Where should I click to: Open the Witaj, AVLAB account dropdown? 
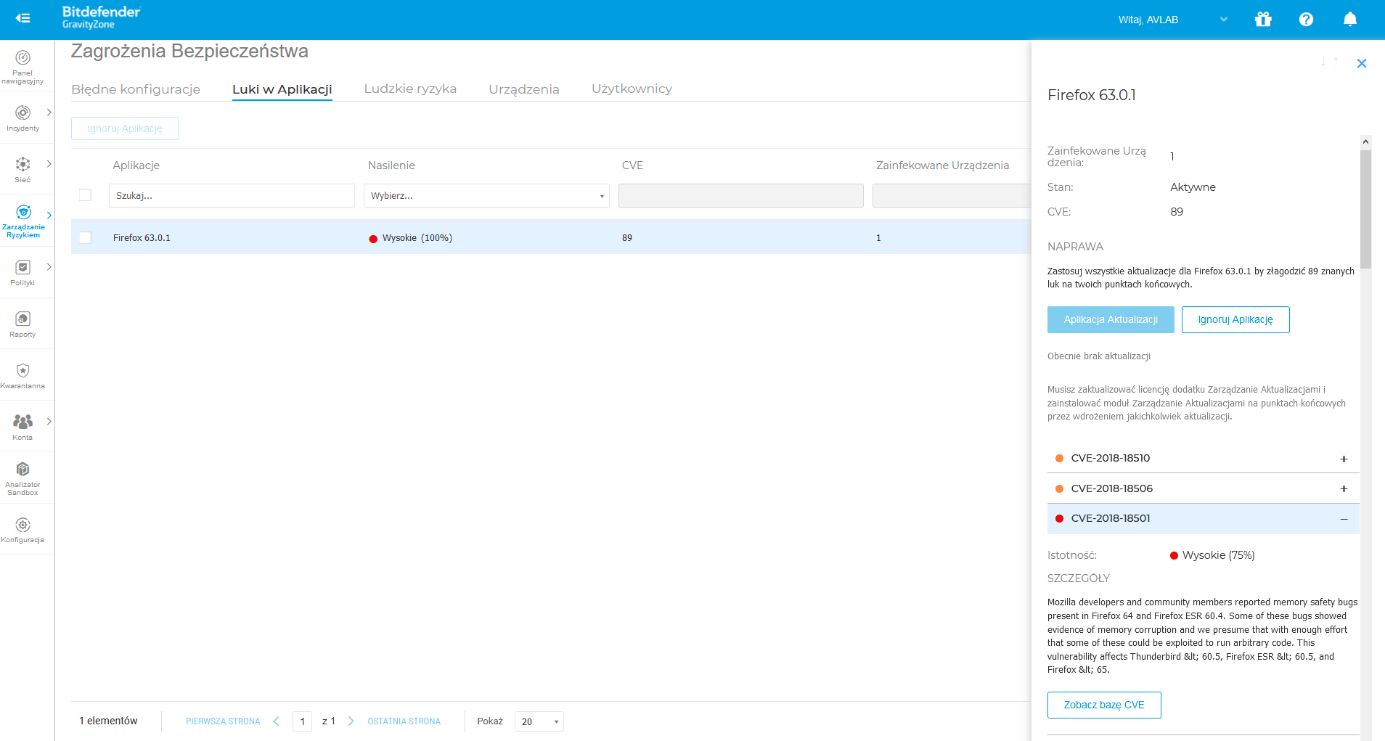1173,19
